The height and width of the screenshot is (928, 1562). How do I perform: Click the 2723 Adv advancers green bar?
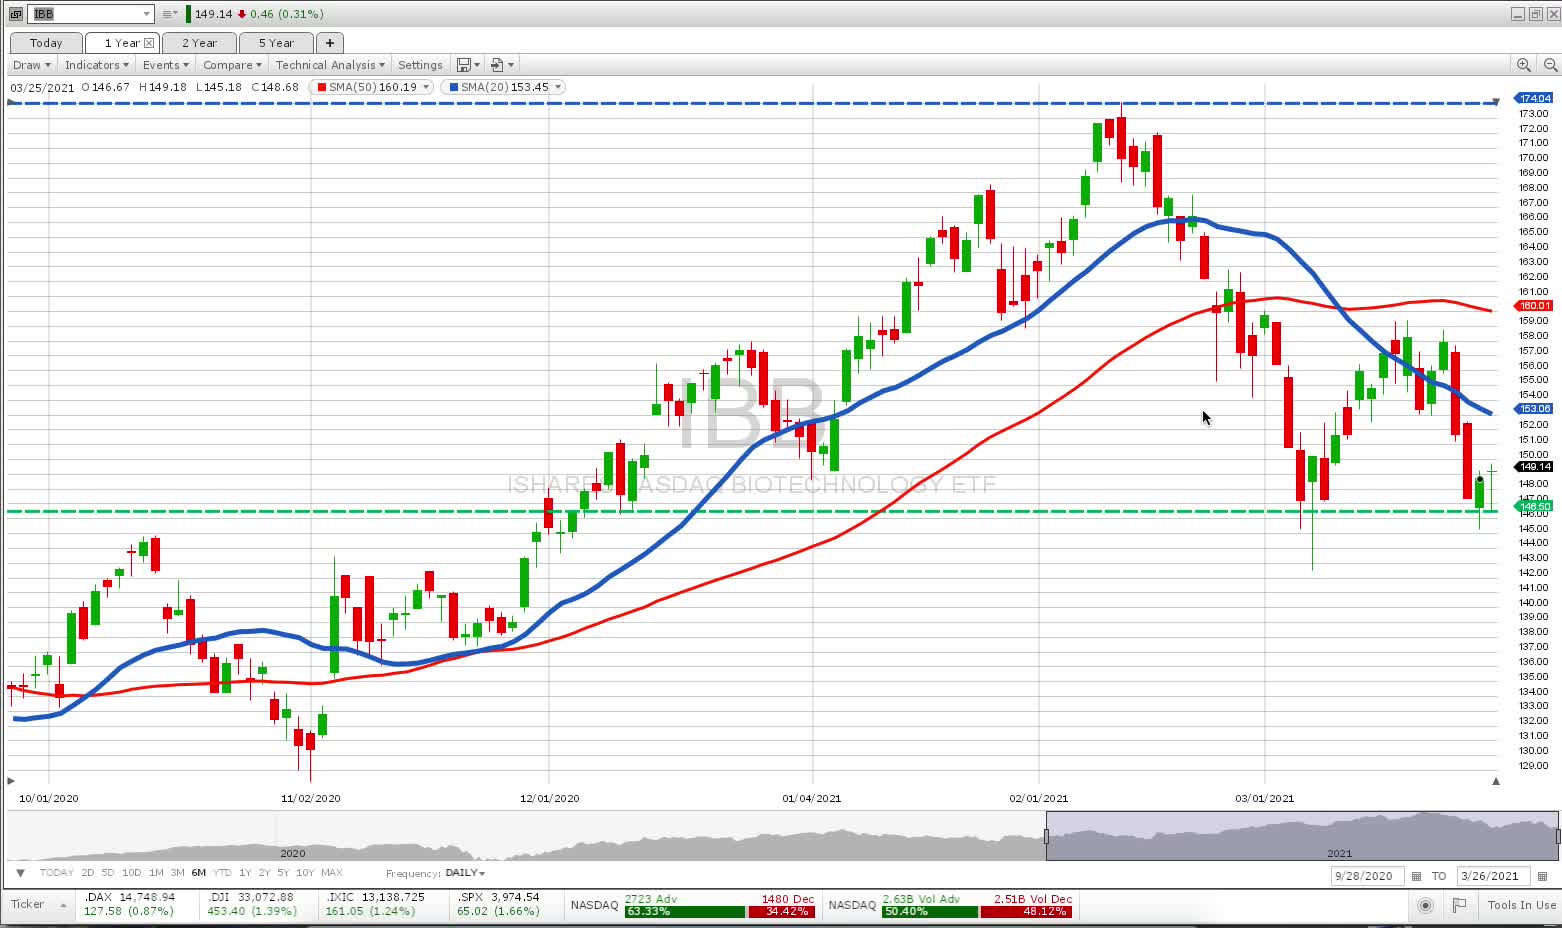click(x=685, y=911)
